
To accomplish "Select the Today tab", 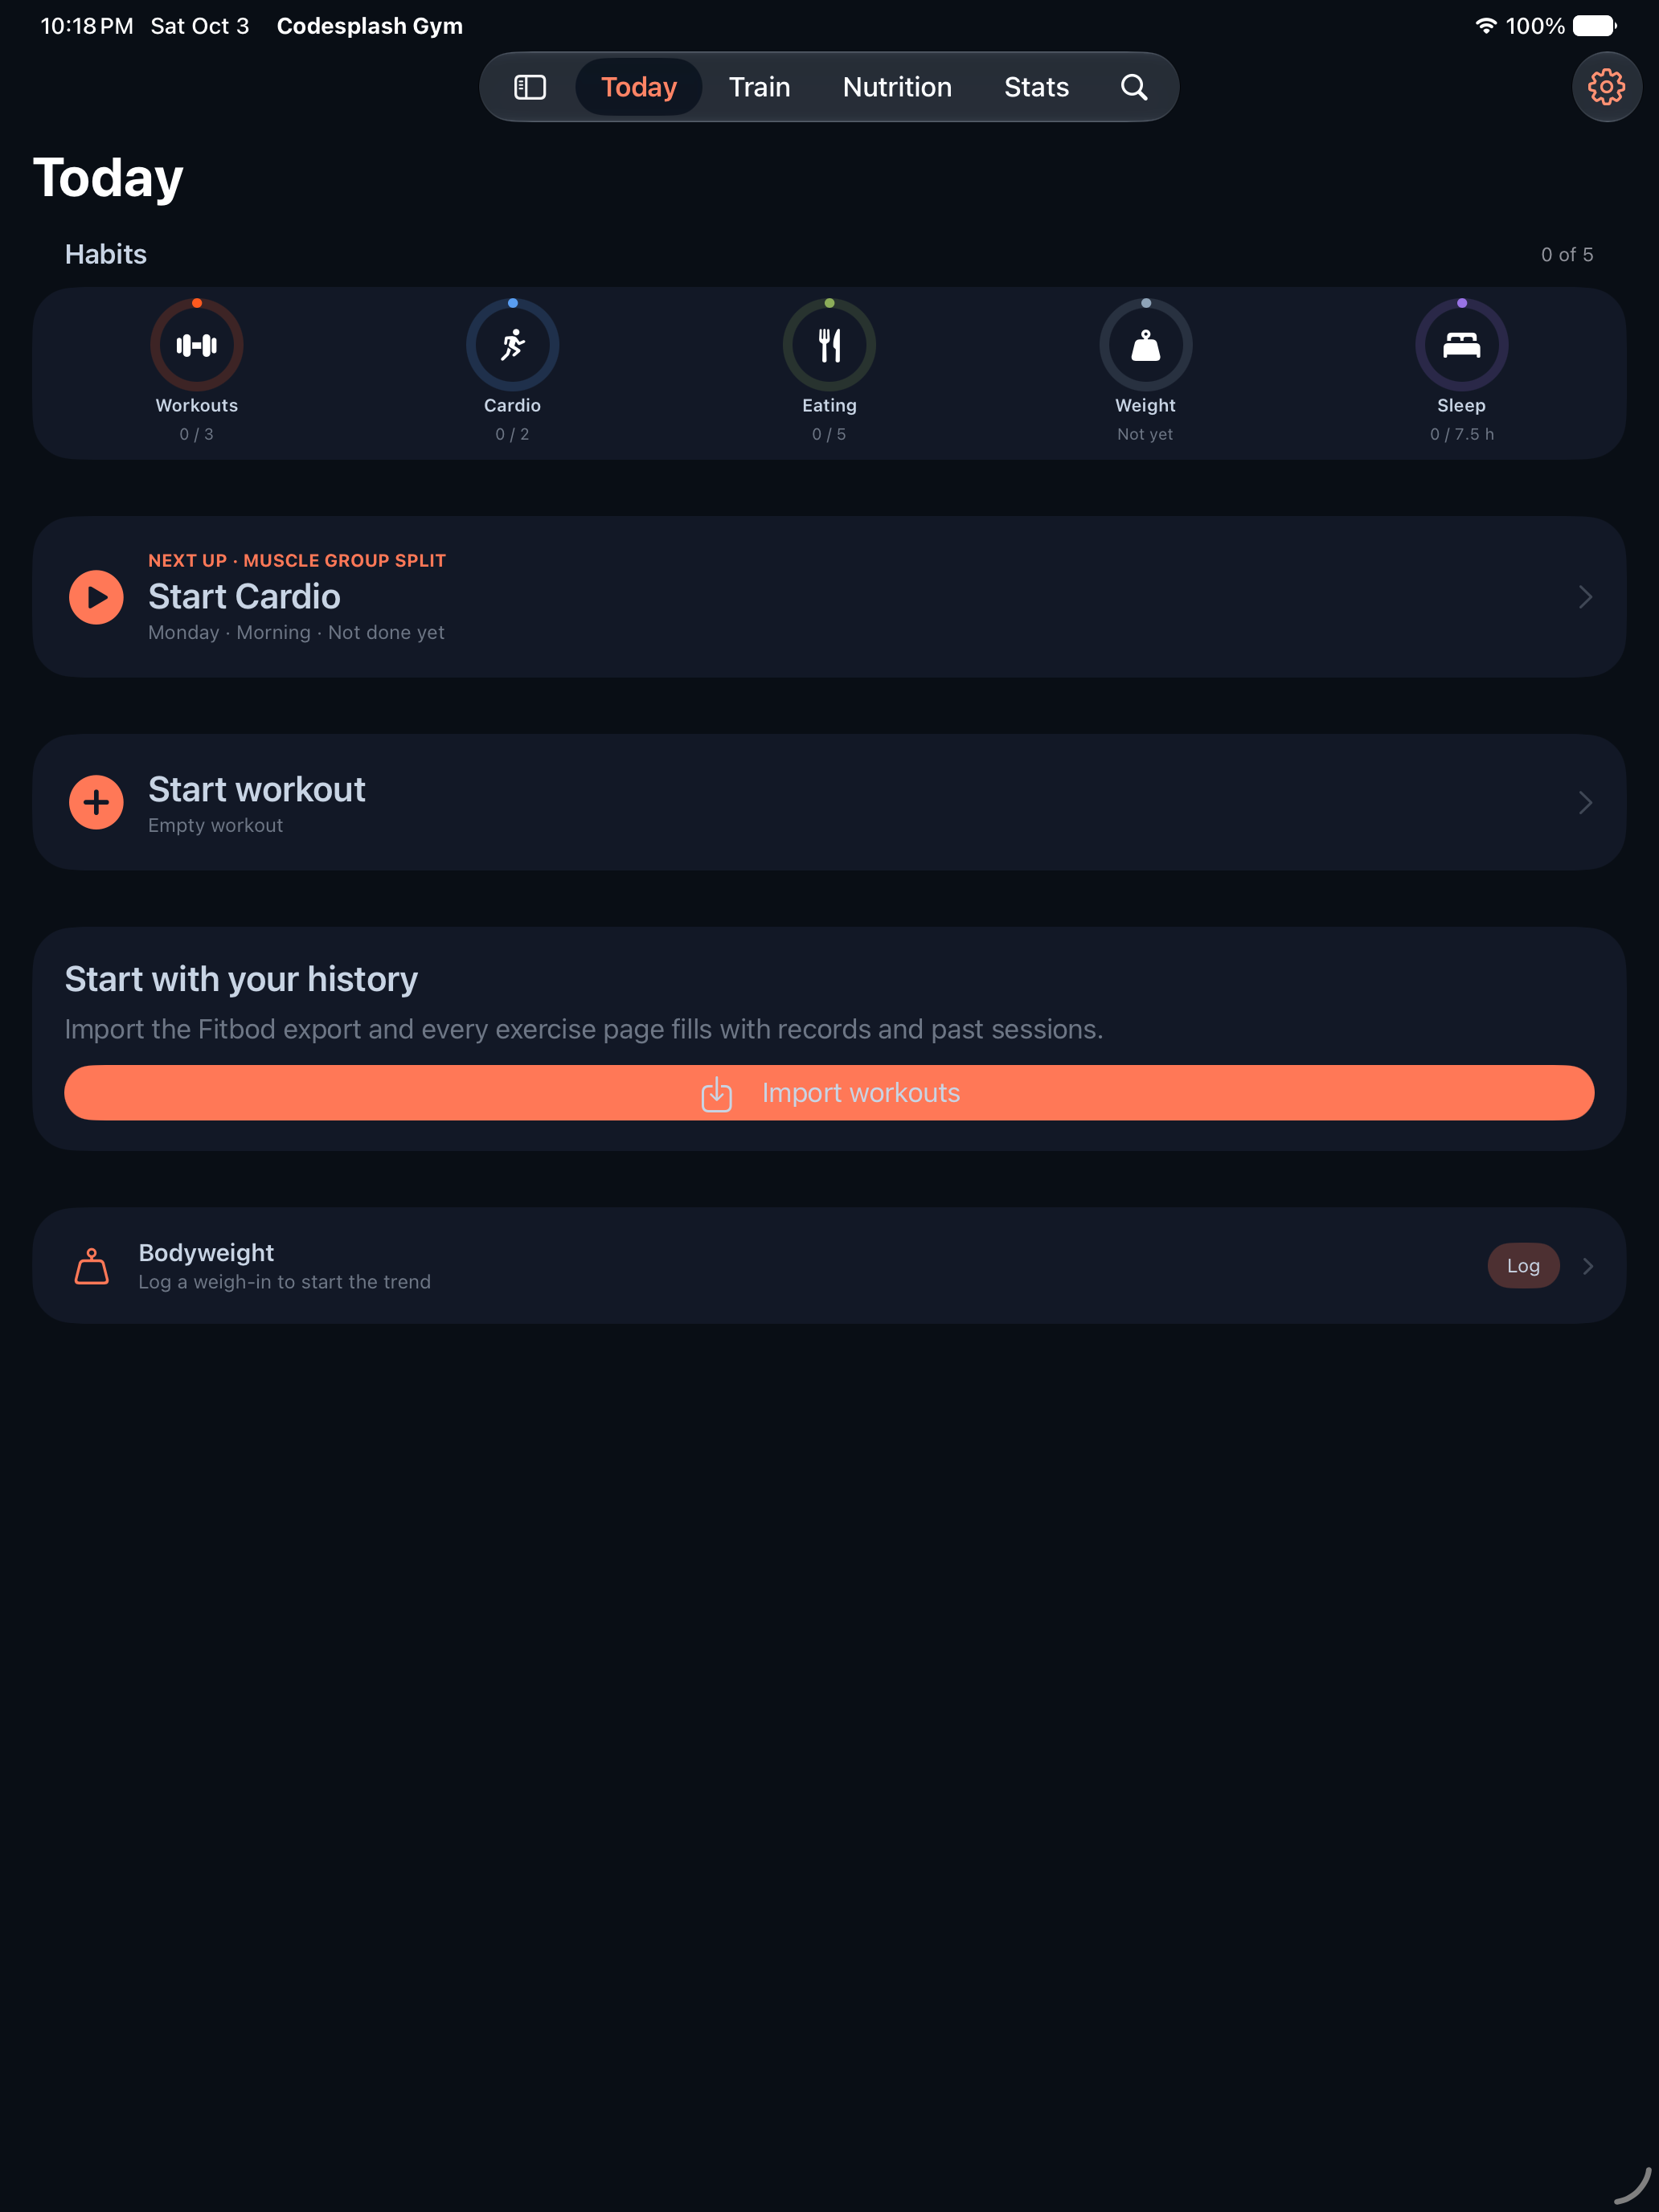I will tap(639, 87).
